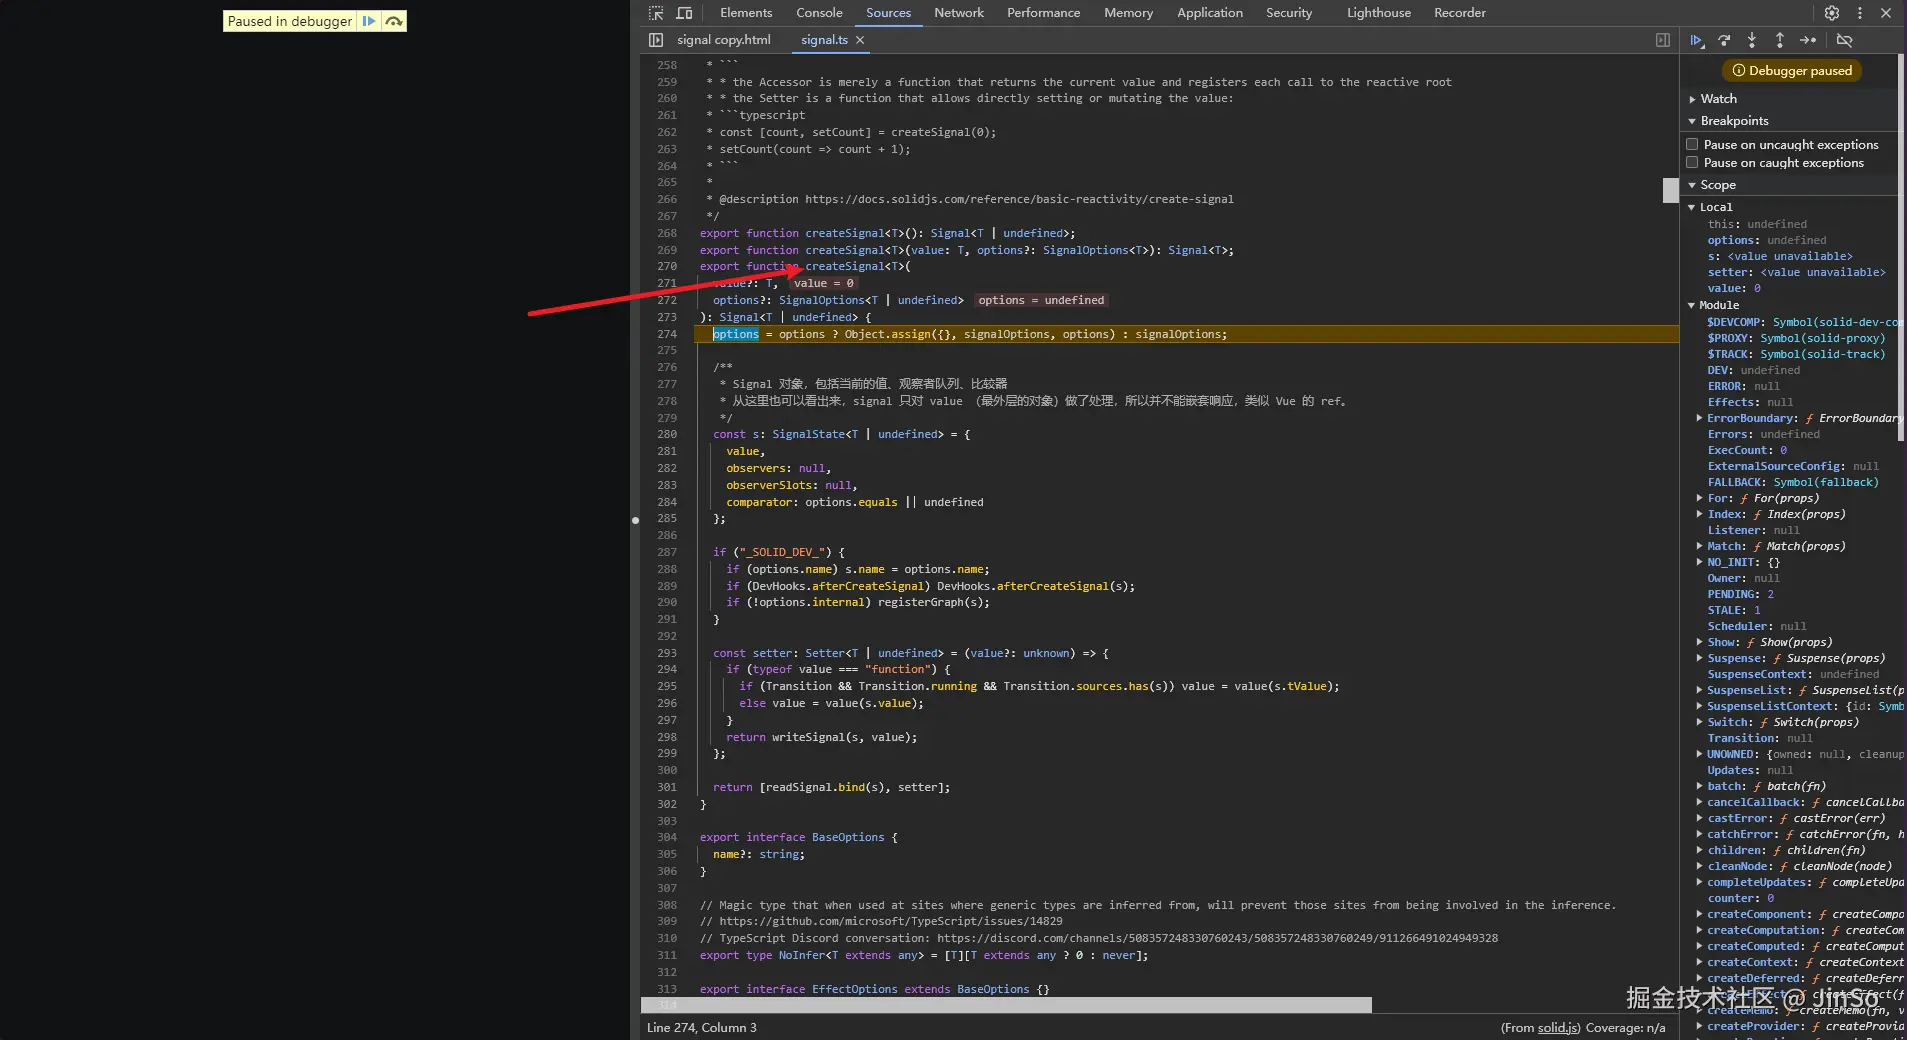Select the Network tab
This screenshot has width=1907, height=1040.
959,13
